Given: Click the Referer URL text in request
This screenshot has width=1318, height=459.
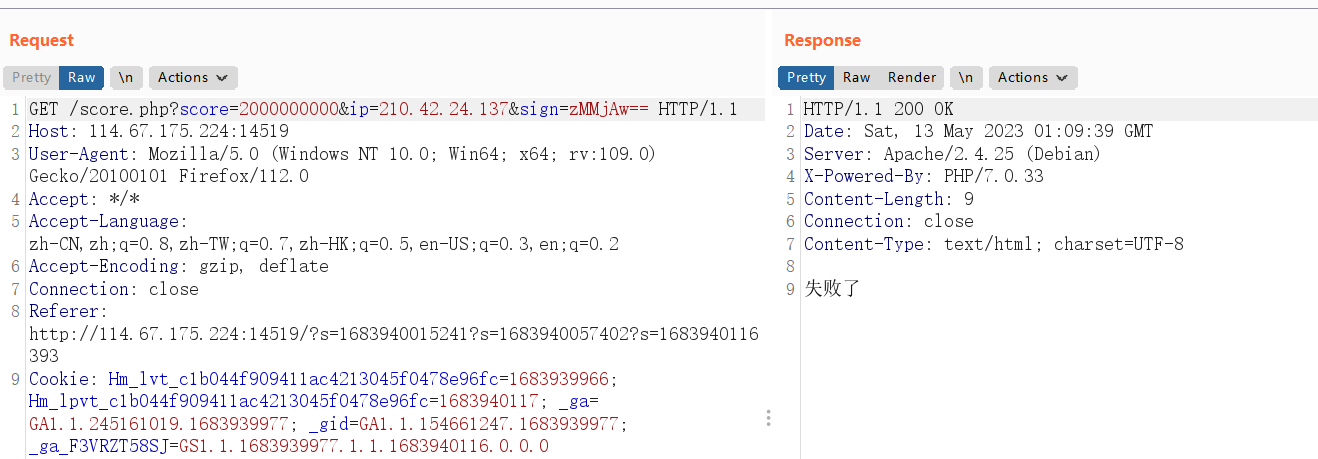Looking at the screenshot, I should (x=394, y=344).
